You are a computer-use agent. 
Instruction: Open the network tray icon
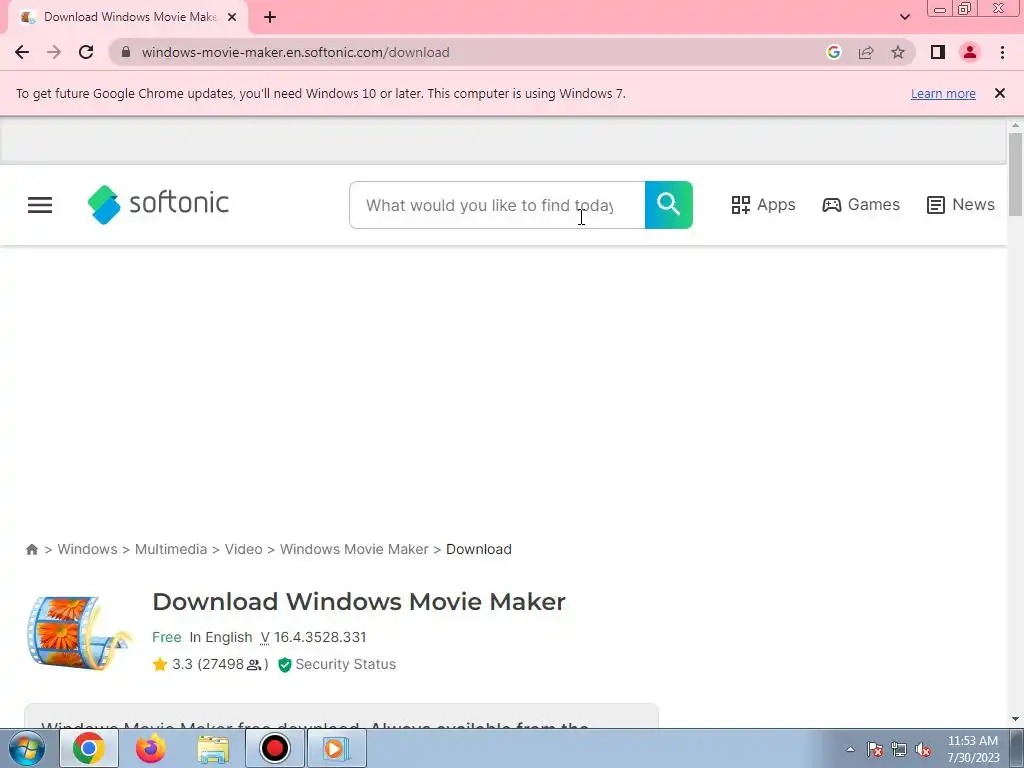click(x=899, y=749)
